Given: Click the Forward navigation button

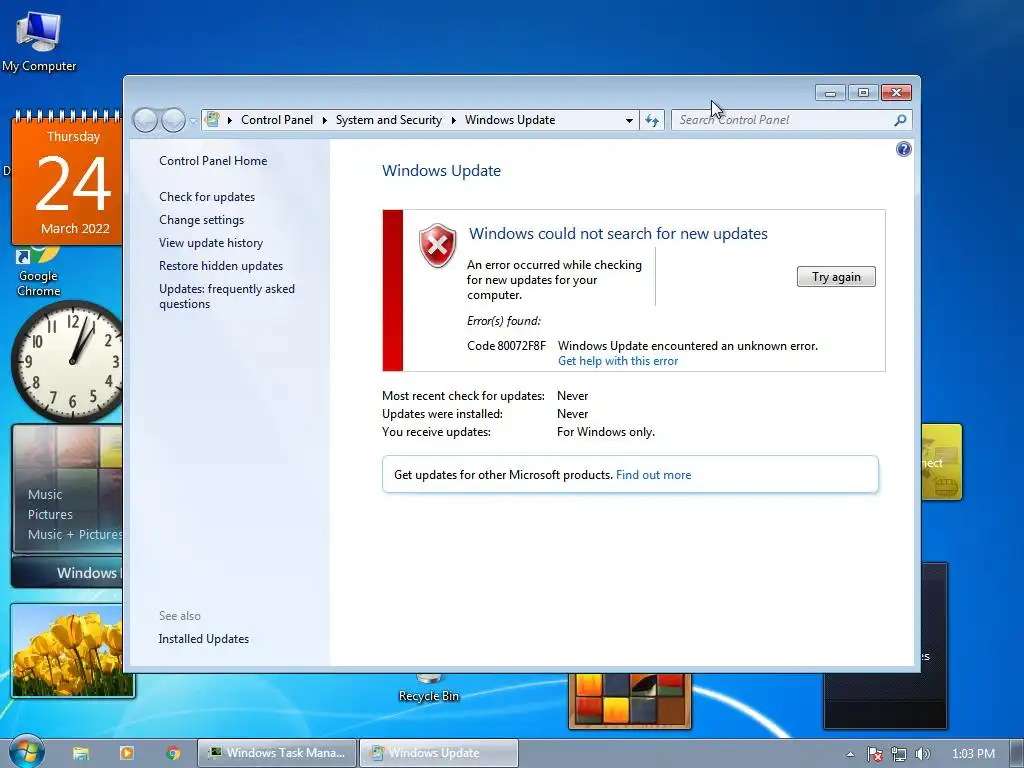Looking at the screenshot, I should 173,120.
